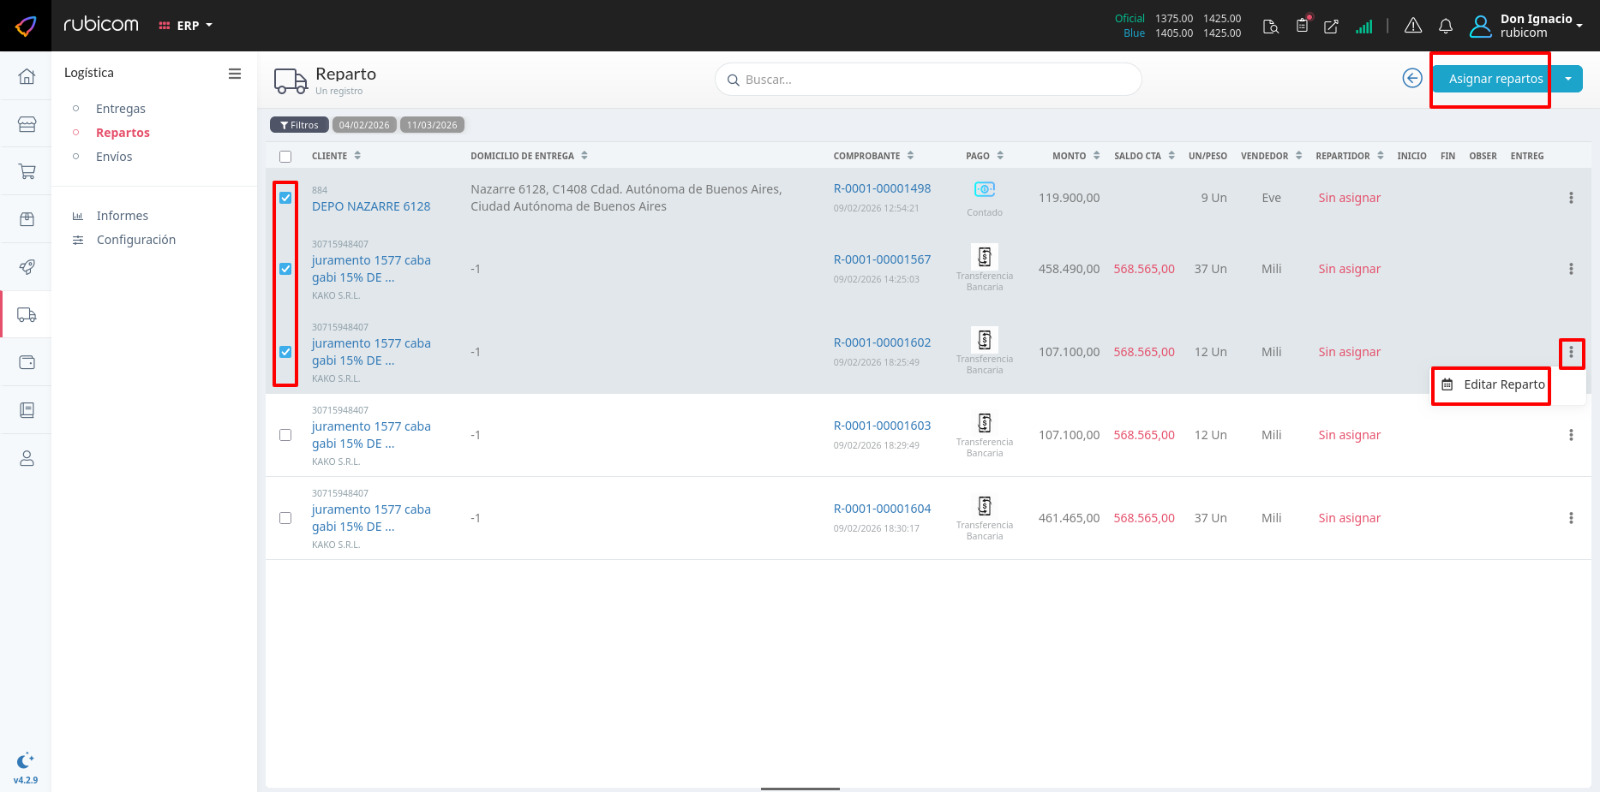Click the user avatar icon
1600x792 pixels.
pos(1481,26)
